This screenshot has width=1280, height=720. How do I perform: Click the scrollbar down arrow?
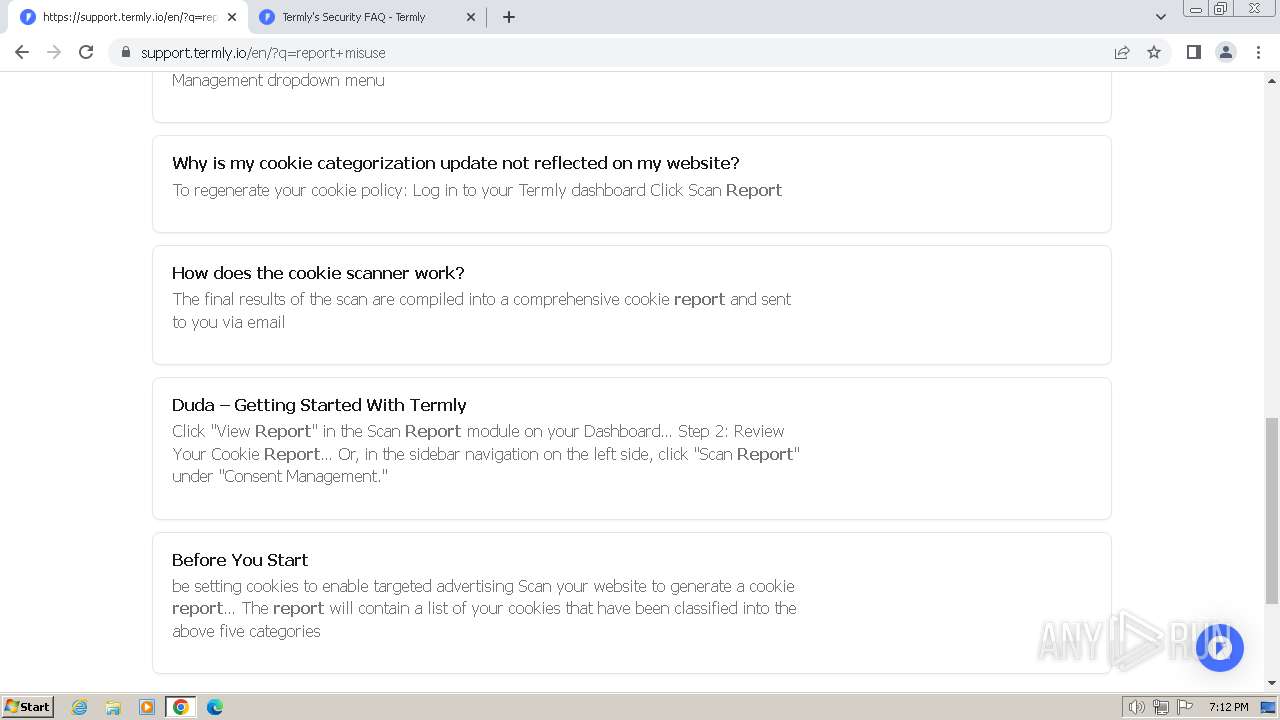coord(1272,683)
